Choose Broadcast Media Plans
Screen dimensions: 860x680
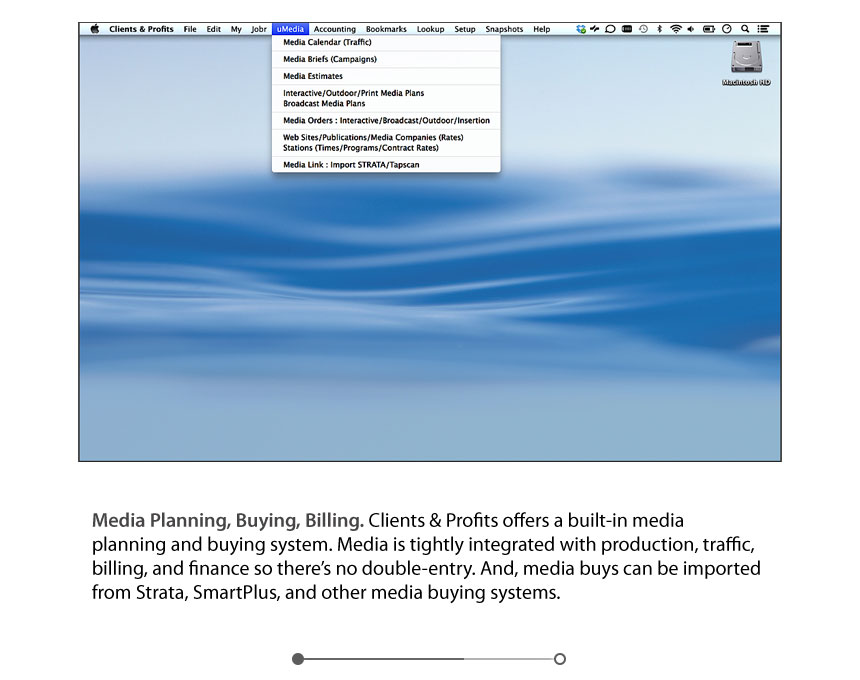(x=324, y=104)
